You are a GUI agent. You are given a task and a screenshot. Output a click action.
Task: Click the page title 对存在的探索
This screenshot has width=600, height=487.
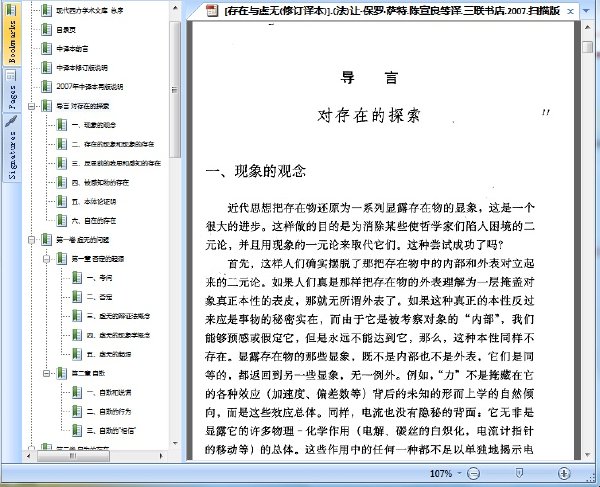tap(369, 116)
